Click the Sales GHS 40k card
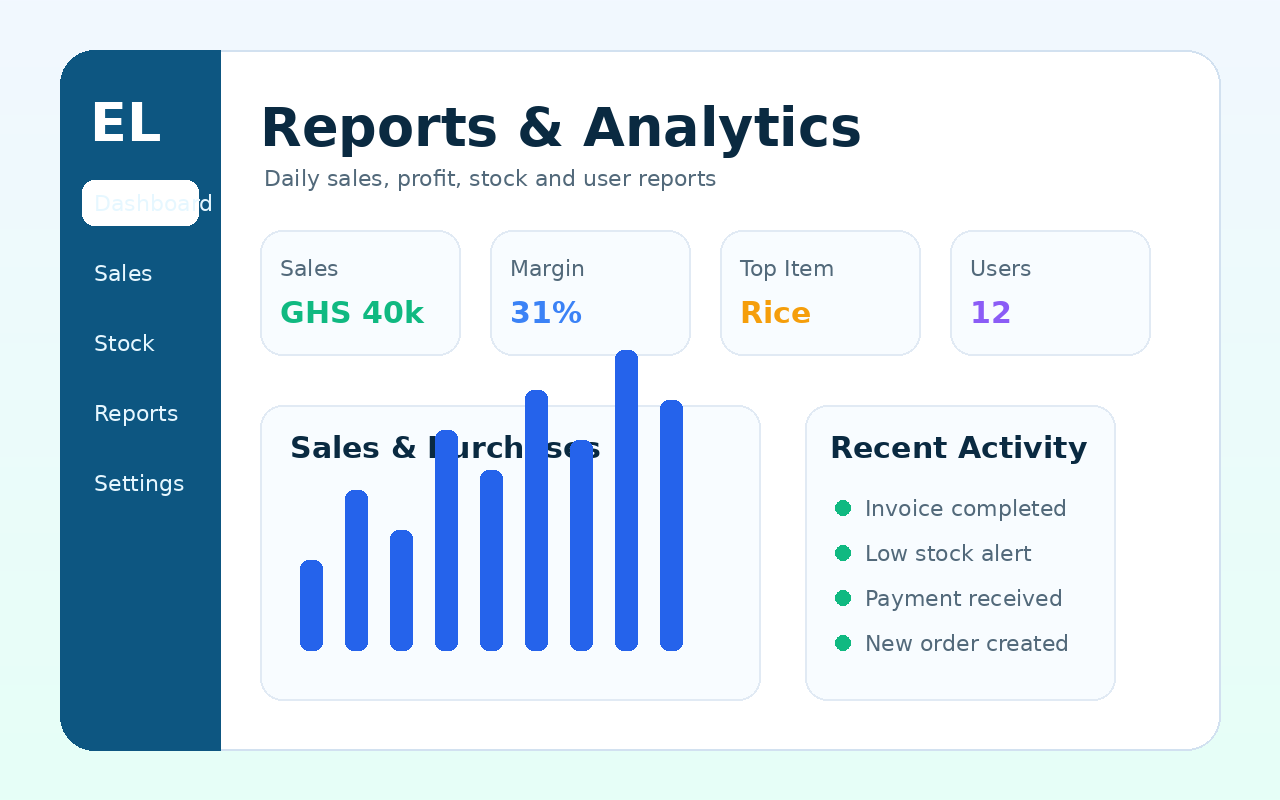The image size is (1280, 800). point(360,293)
